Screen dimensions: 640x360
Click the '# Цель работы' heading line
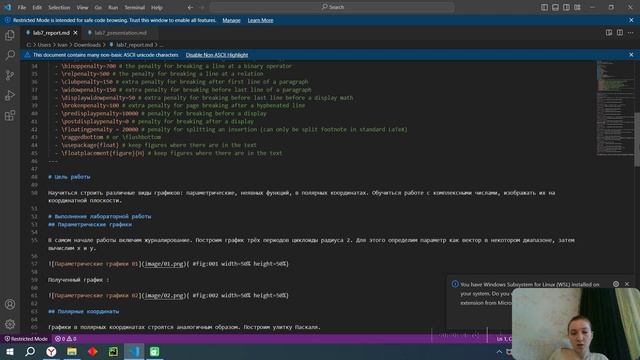point(69,177)
